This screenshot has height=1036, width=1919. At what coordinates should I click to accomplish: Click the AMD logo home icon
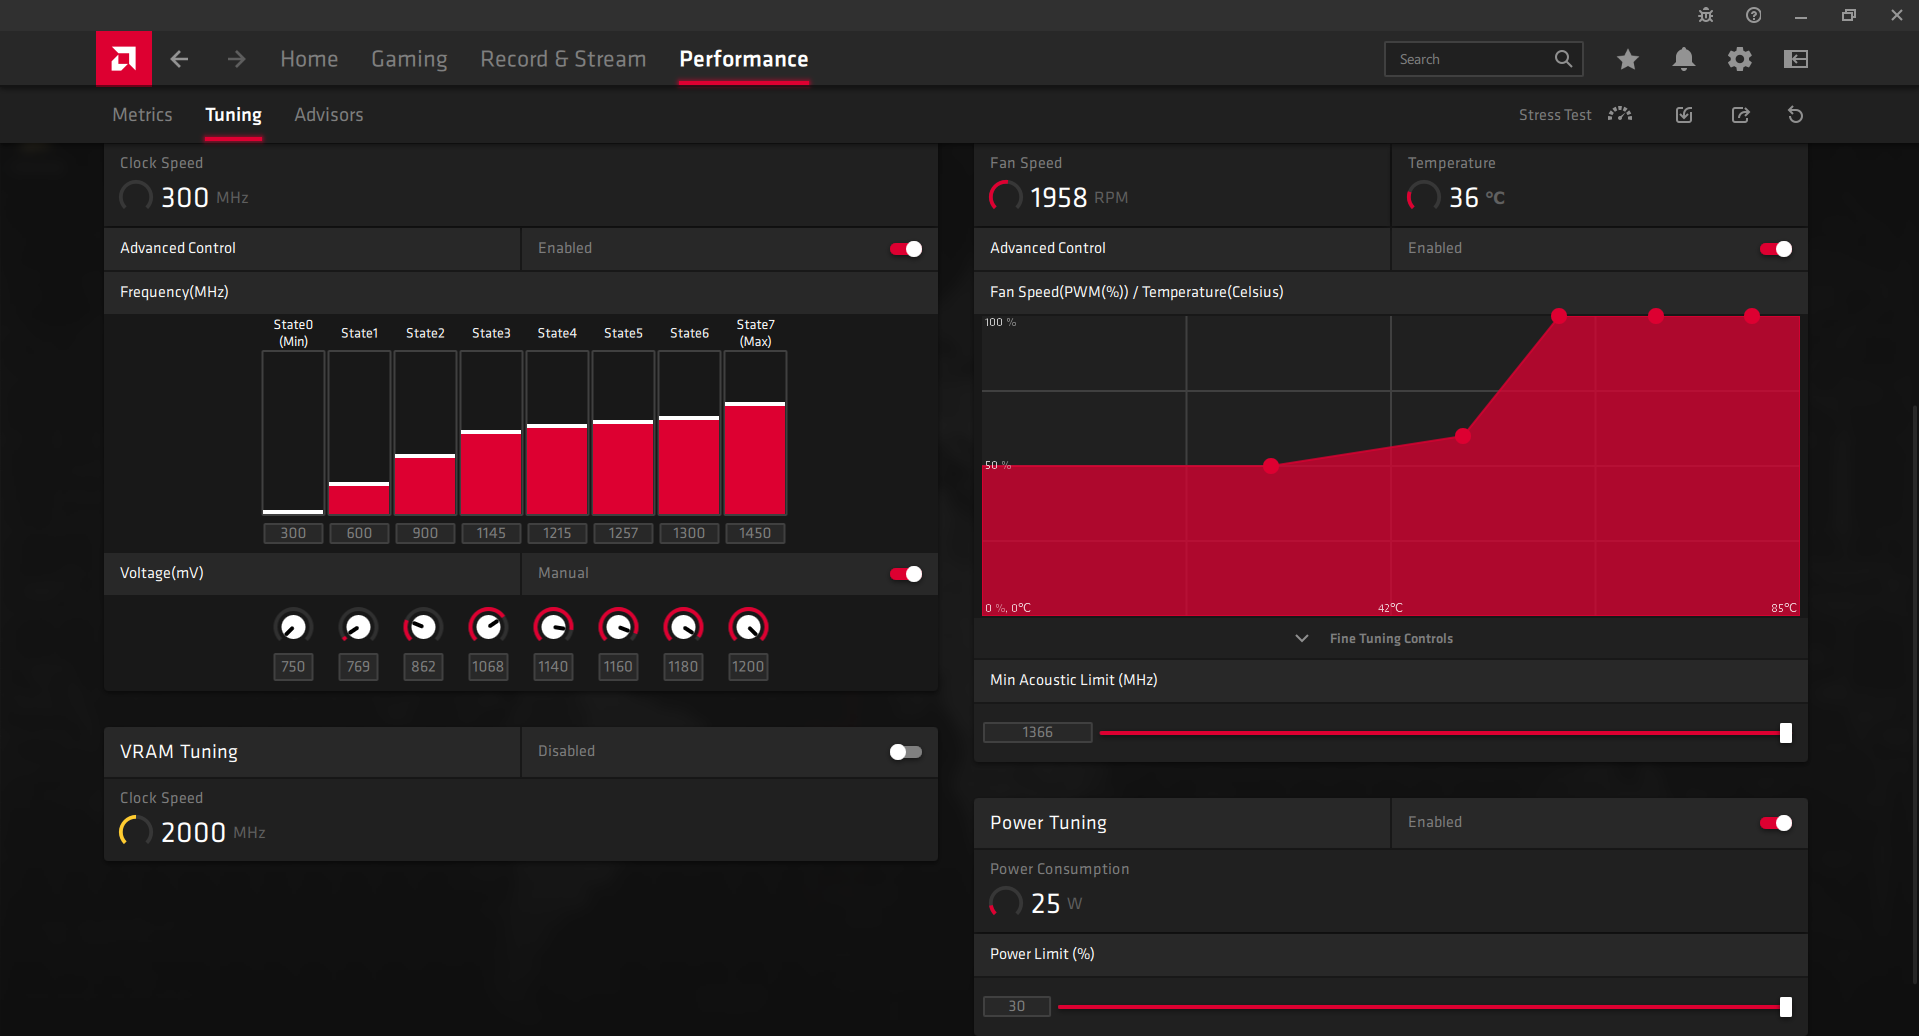click(x=124, y=59)
